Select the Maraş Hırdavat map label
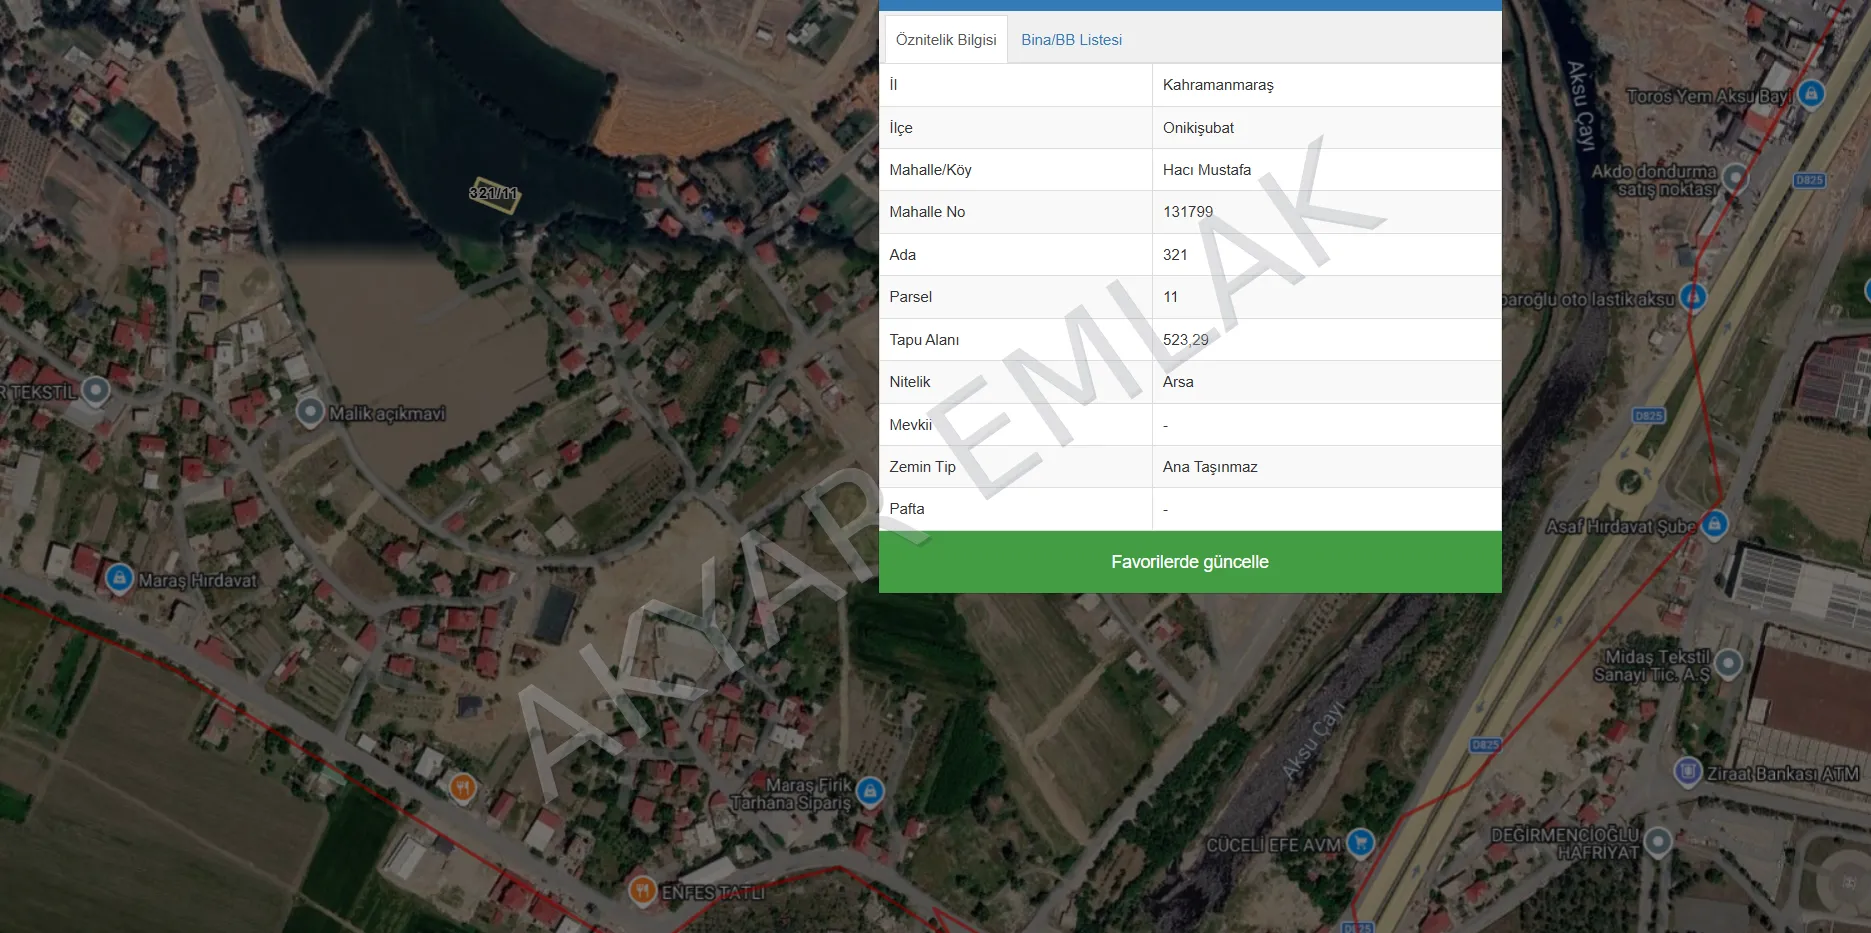Viewport: 1871px width, 933px height. click(198, 580)
